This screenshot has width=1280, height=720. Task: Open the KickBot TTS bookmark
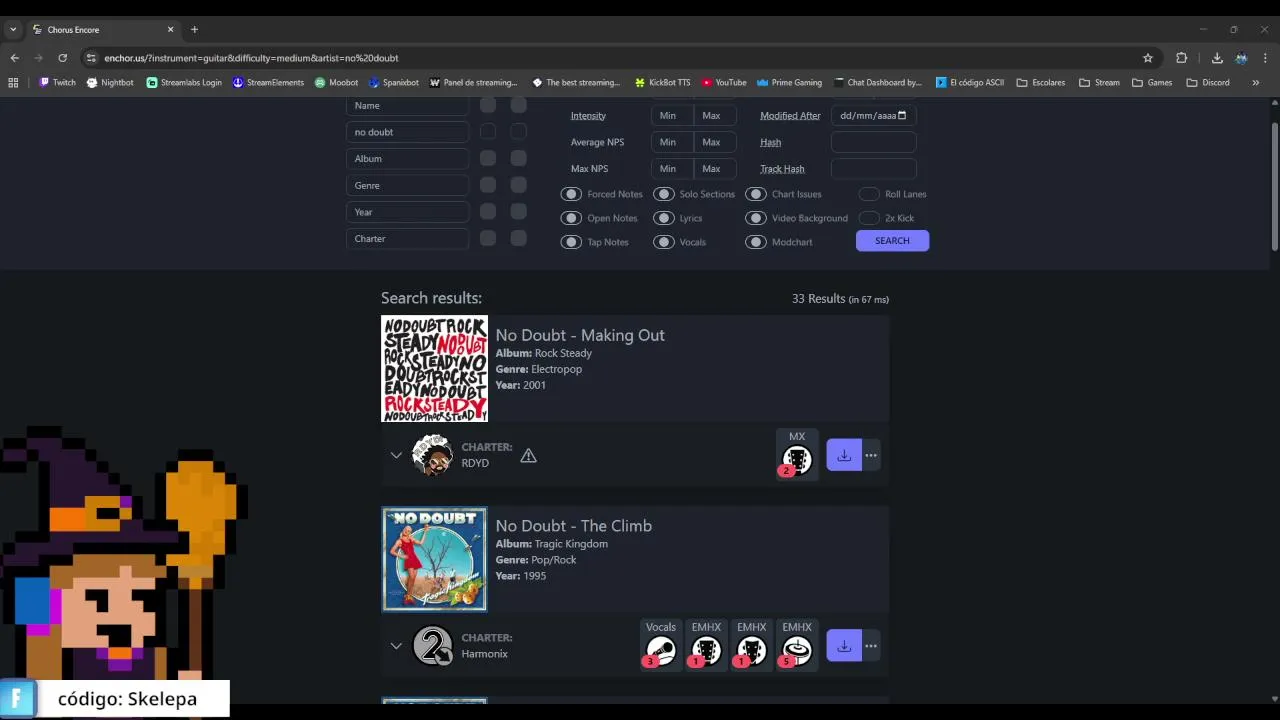click(x=662, y=82)
